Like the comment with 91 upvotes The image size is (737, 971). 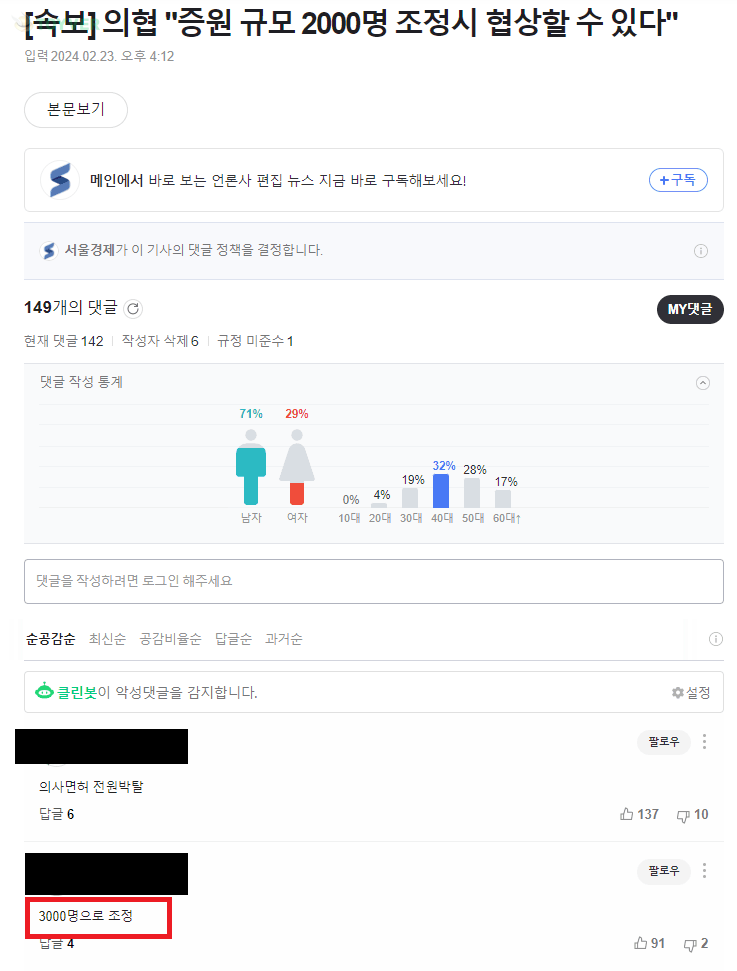point(641,943)
